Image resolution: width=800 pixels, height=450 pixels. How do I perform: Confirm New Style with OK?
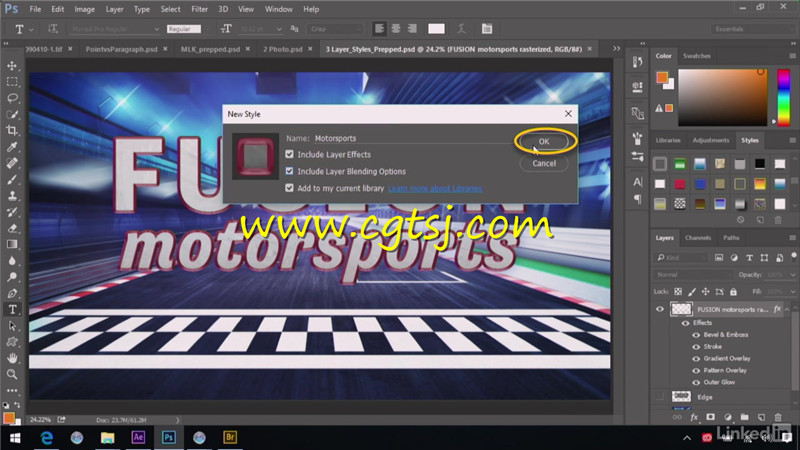pos(544,141)
